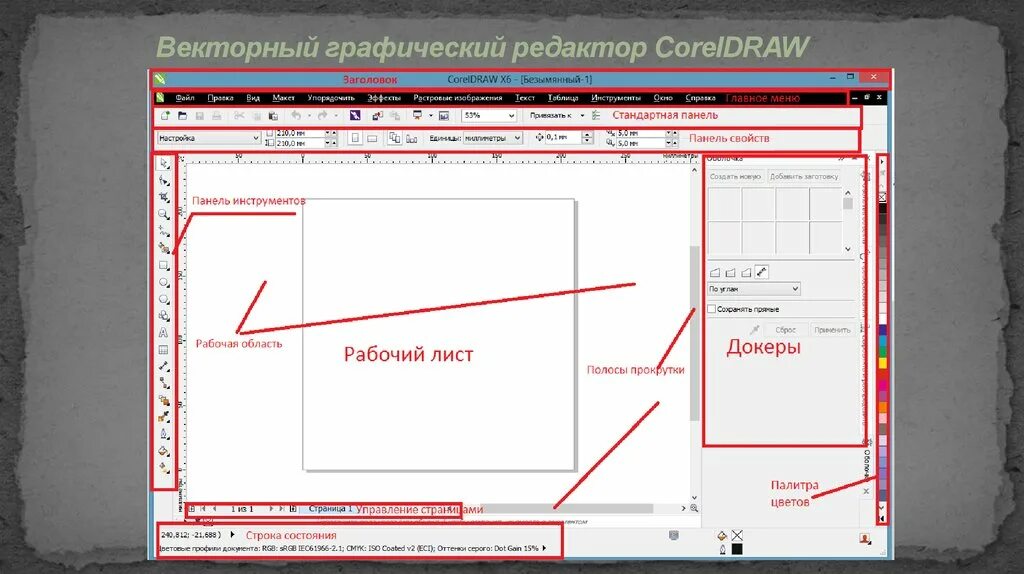Open the Макет menu

point(283,98)
